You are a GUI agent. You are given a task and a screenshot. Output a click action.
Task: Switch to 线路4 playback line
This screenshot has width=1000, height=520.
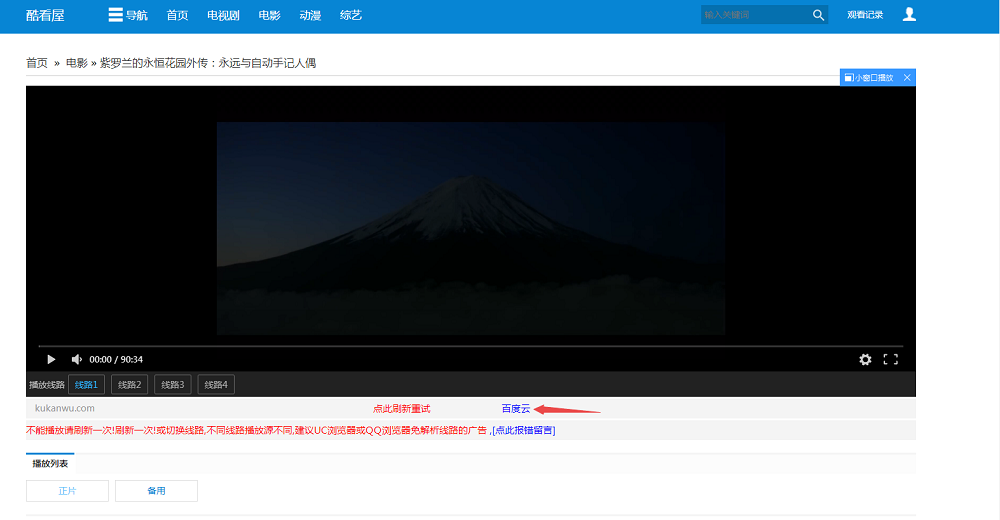click(x=216, y=385)
